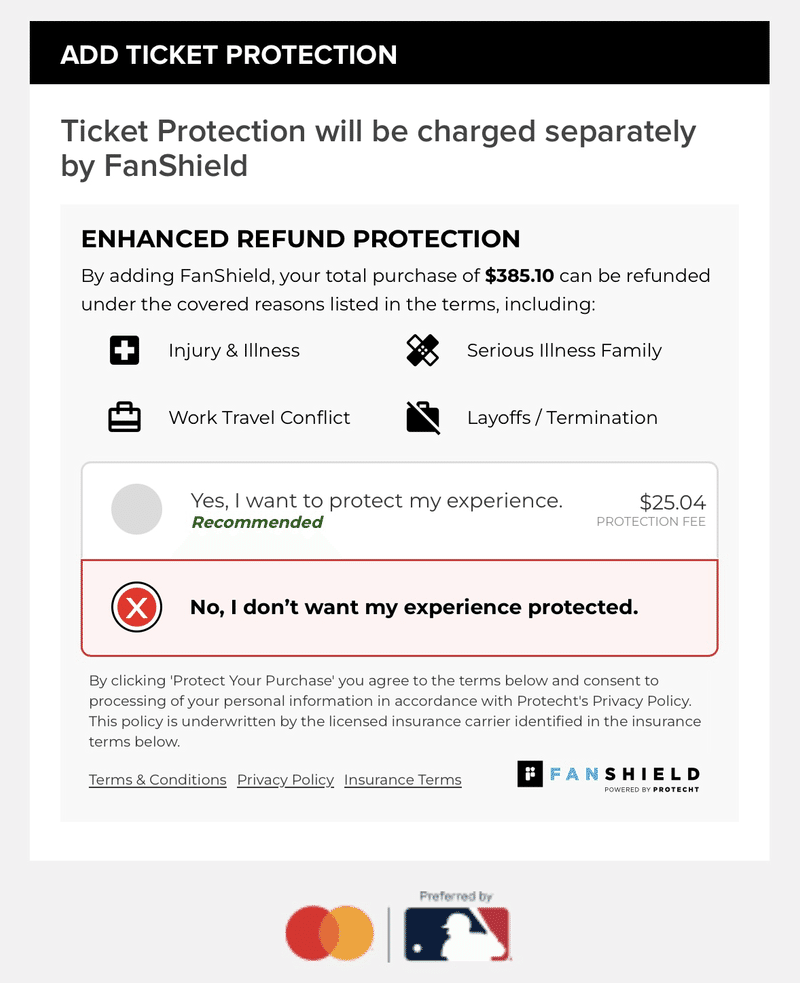Click the Work Travel Conflict briefcase icon
Screen dimensions: 800x983
(124, 417)
